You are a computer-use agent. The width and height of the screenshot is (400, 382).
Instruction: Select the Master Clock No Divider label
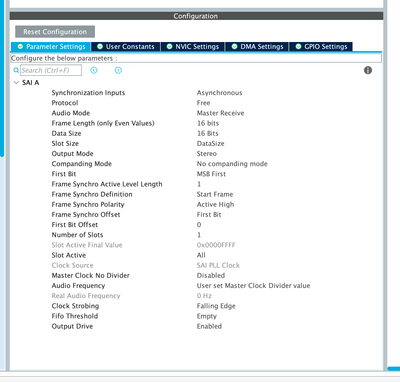(x=91, y=275)
